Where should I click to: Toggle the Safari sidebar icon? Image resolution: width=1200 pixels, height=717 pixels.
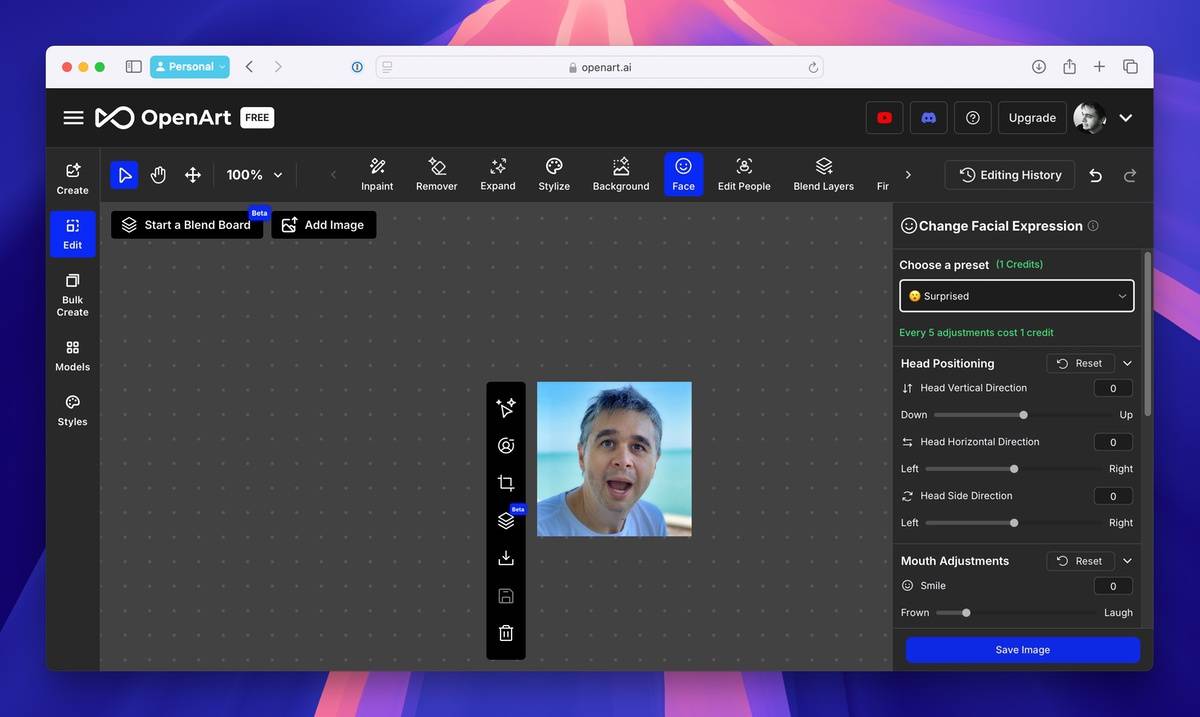(133, 67)
